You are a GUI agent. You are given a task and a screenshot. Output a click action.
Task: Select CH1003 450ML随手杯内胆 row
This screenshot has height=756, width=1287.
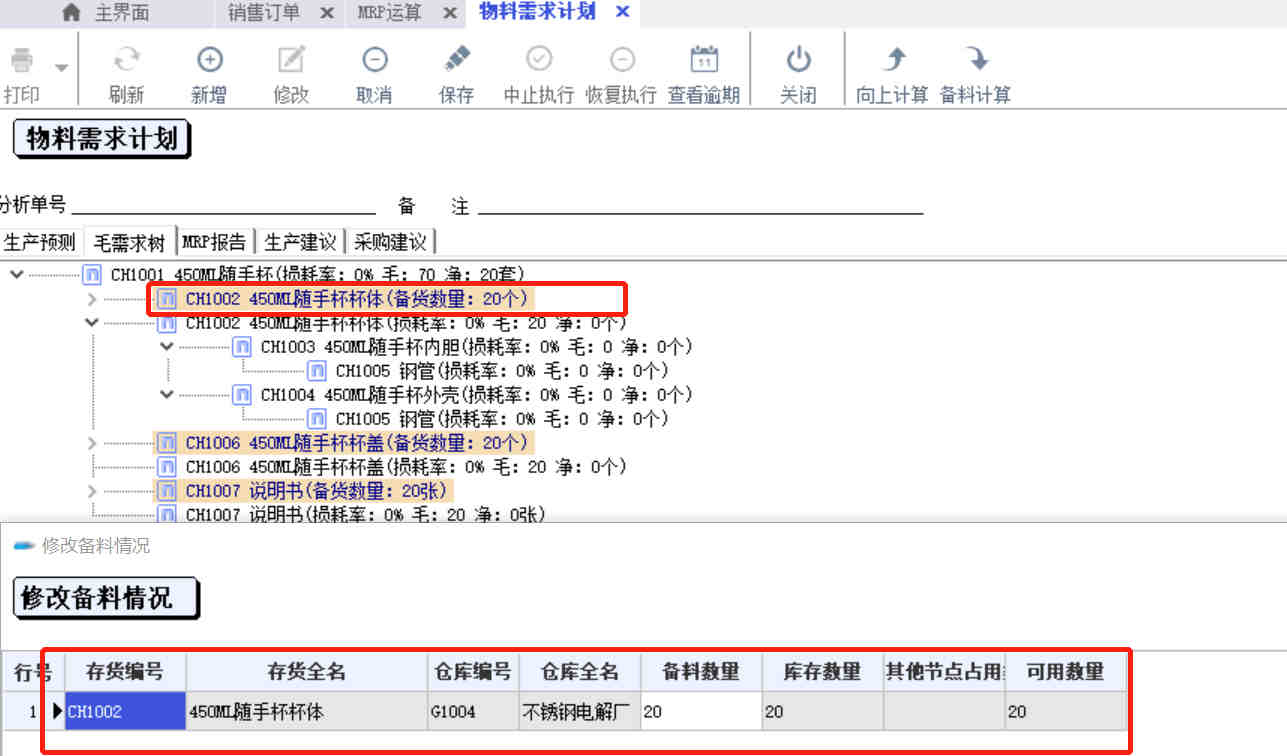476,347
